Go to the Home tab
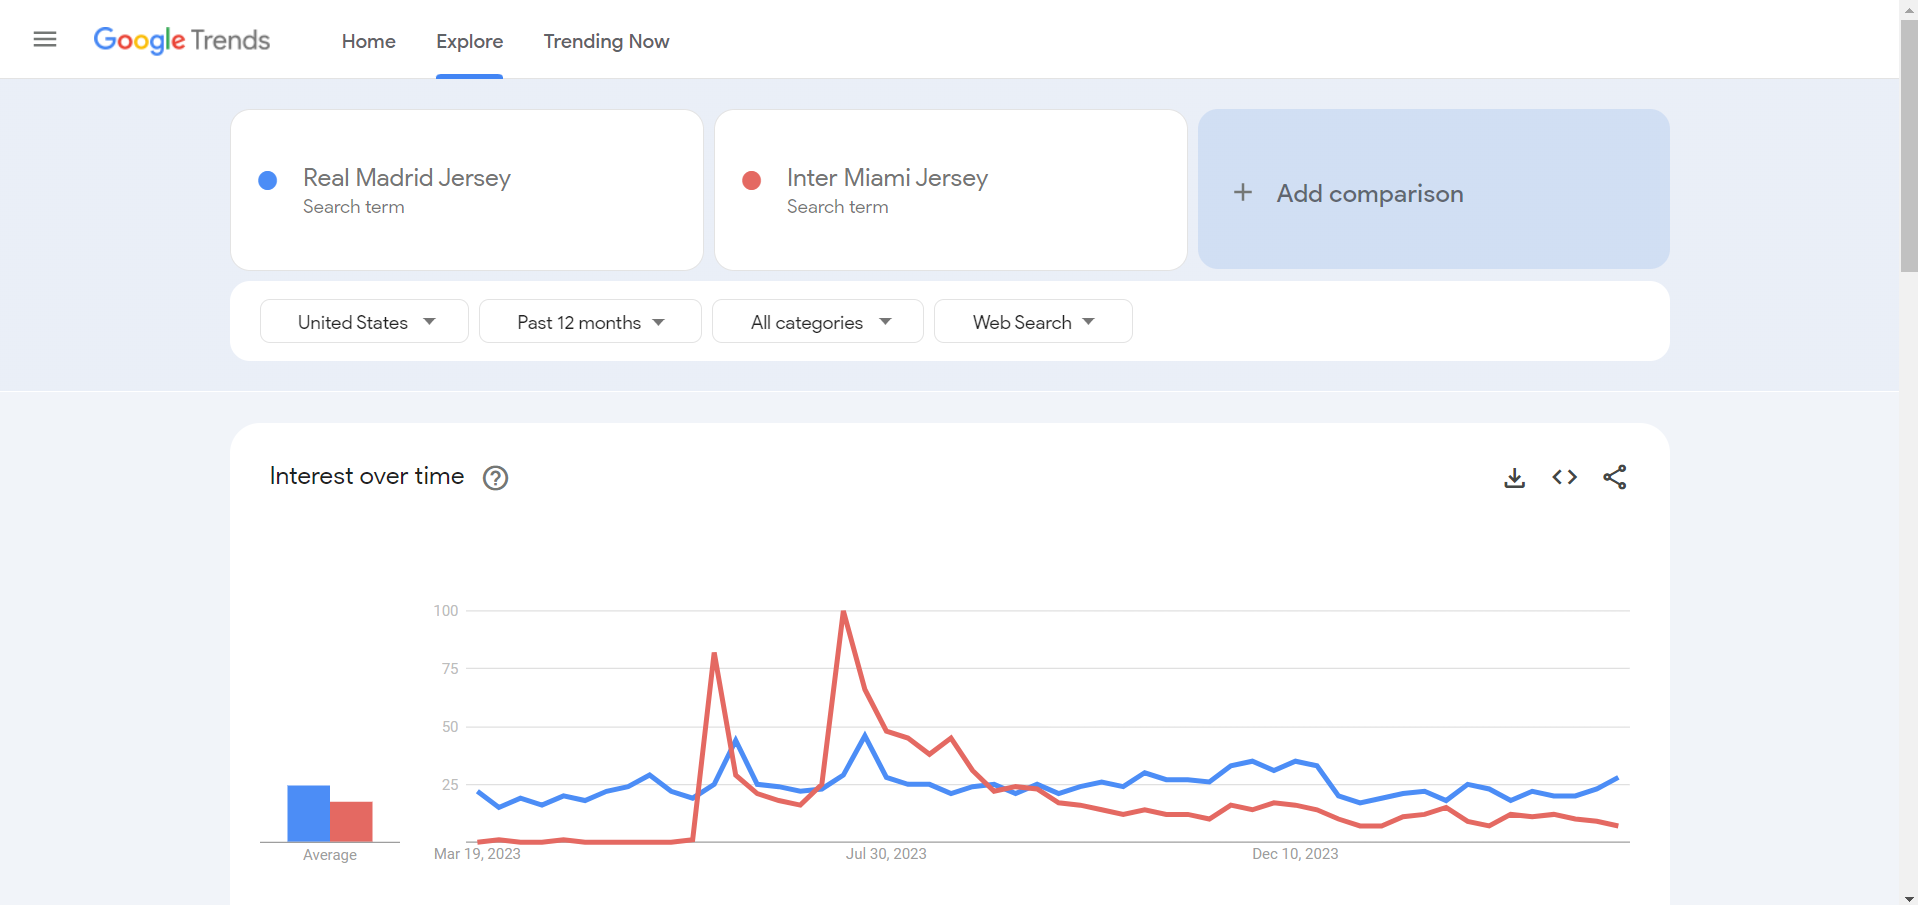This screenshot has height=905, width=1918. pos(368,41)
